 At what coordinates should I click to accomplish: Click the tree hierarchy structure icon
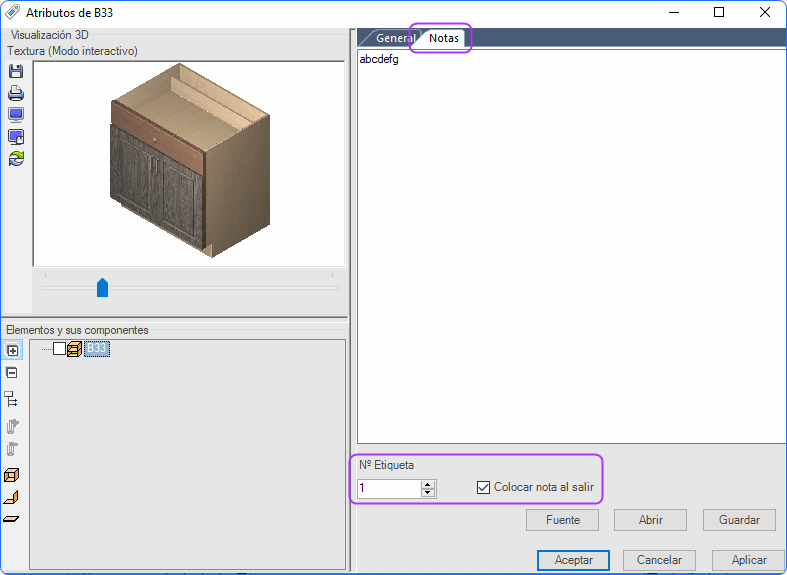pyautogui.click(x=11, y=399)
